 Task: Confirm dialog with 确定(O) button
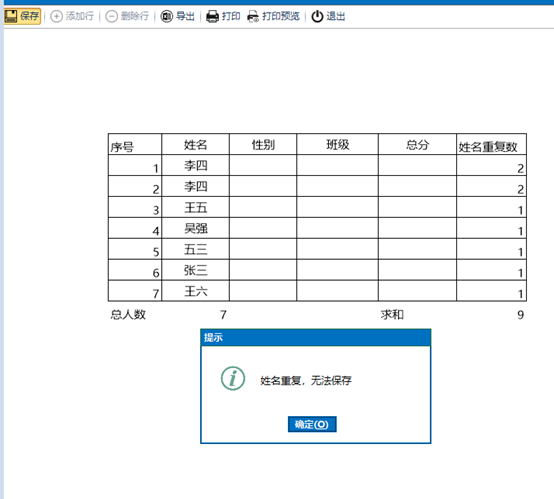click(x=312, y=424)
